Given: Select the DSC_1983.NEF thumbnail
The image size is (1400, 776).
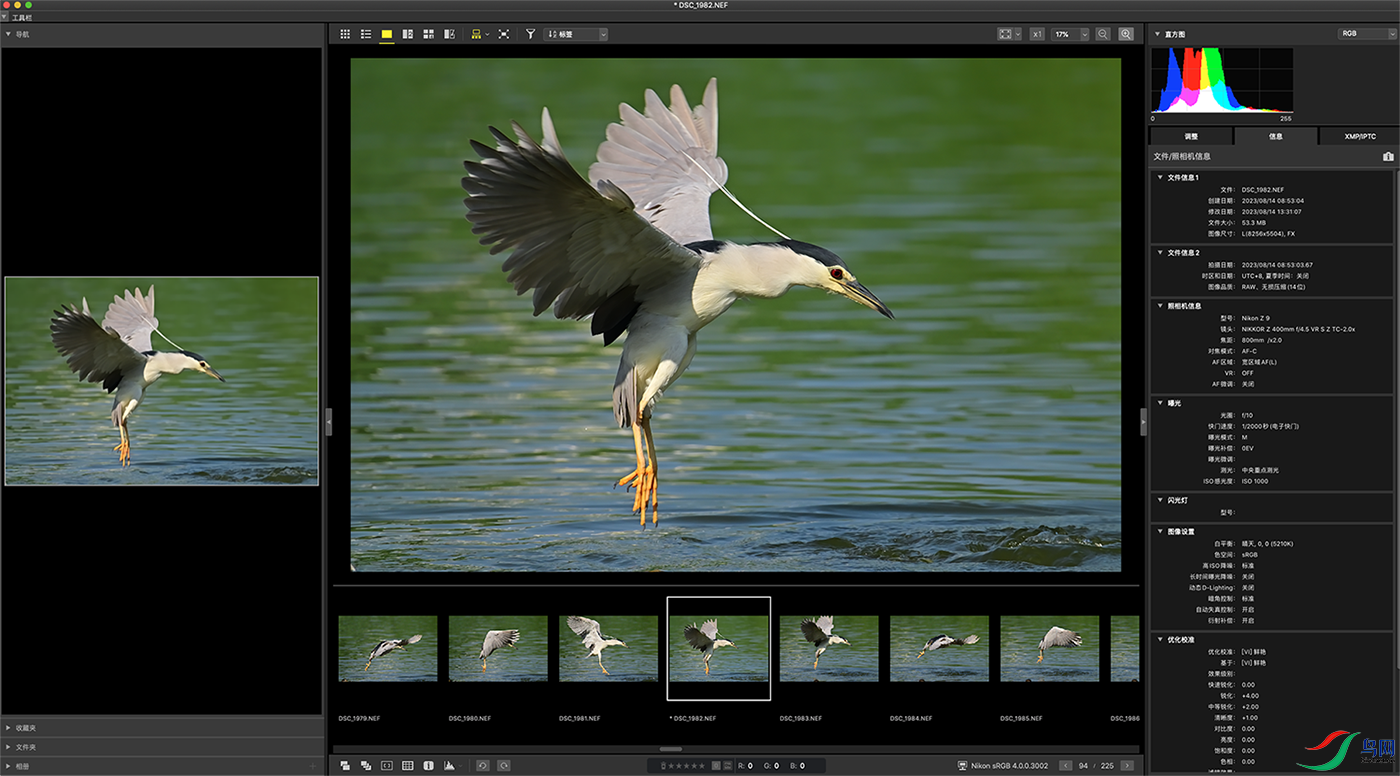Looking at the screenshot, I should 829,648.
